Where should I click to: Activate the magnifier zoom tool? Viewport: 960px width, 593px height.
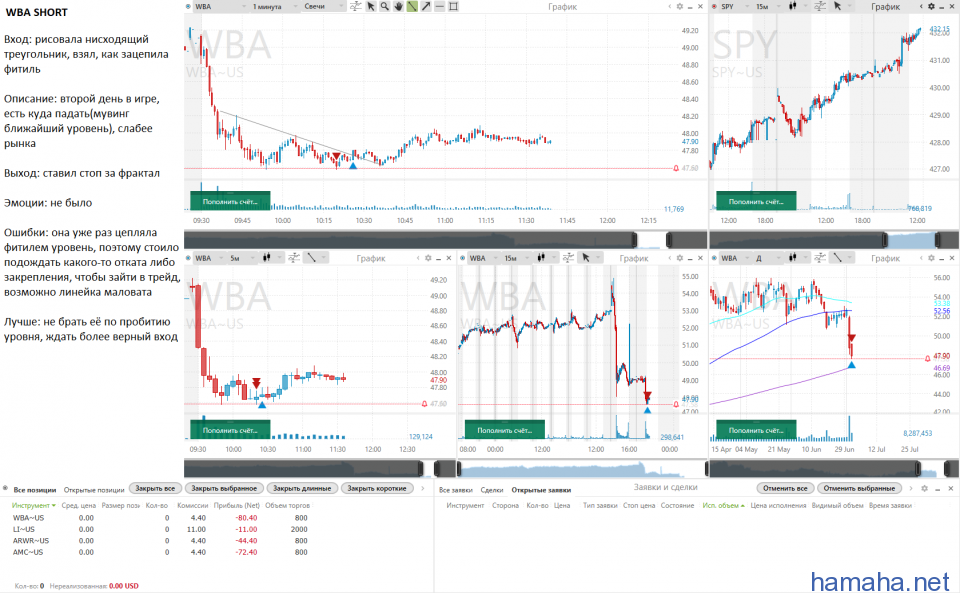click(x=384, y=6)
